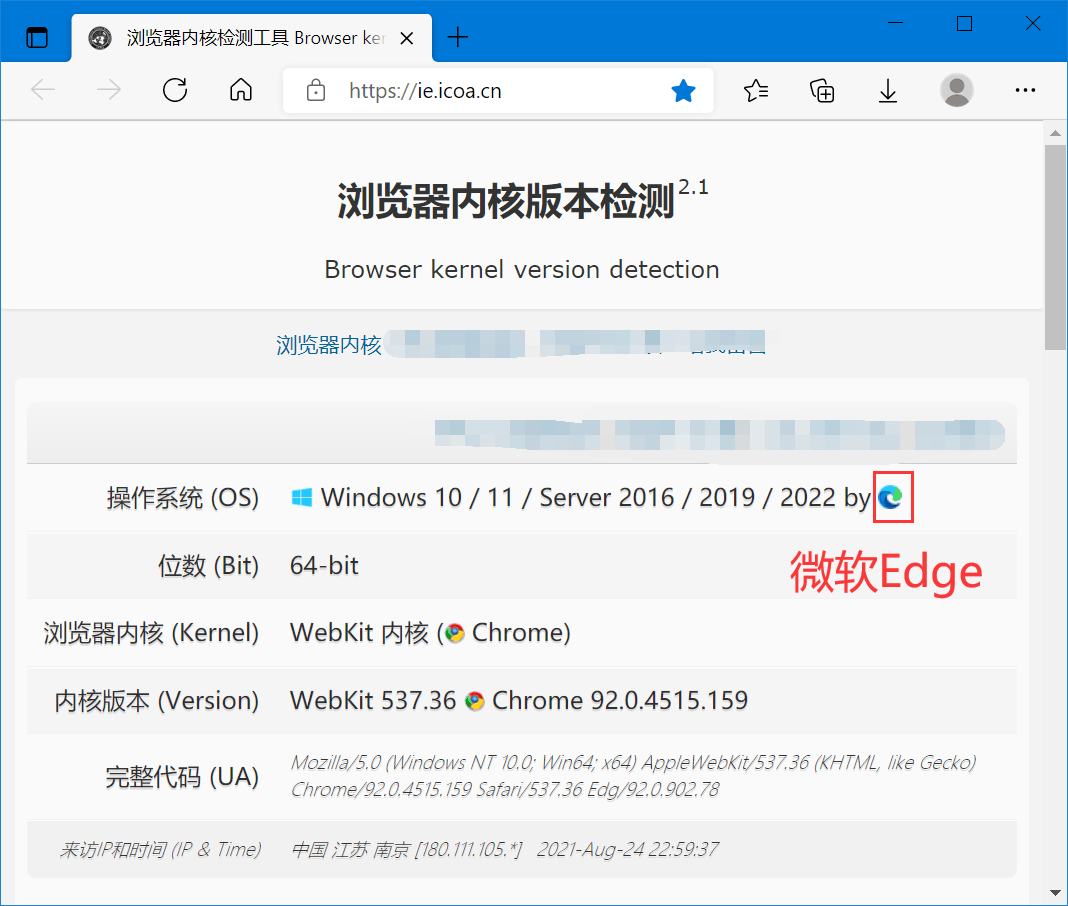Click the 内核版本 (Version) label
This screenshot has height=906, width=1068.
[157, 701]
